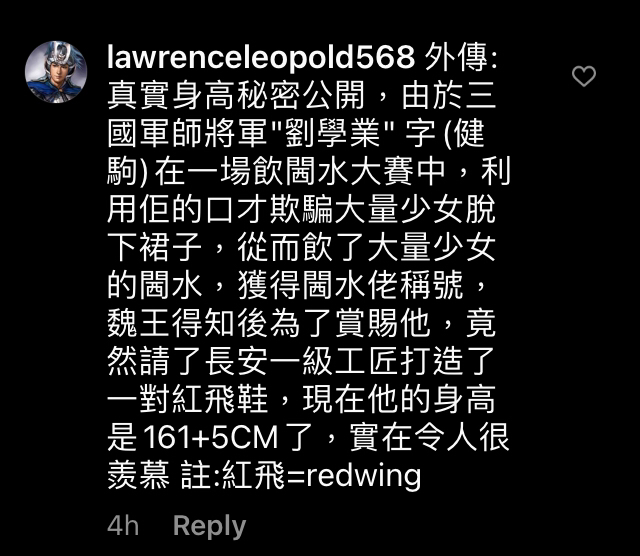
Task: Click the first comment line 真實身高秘密公開
Action: click(x=236, y=96)
